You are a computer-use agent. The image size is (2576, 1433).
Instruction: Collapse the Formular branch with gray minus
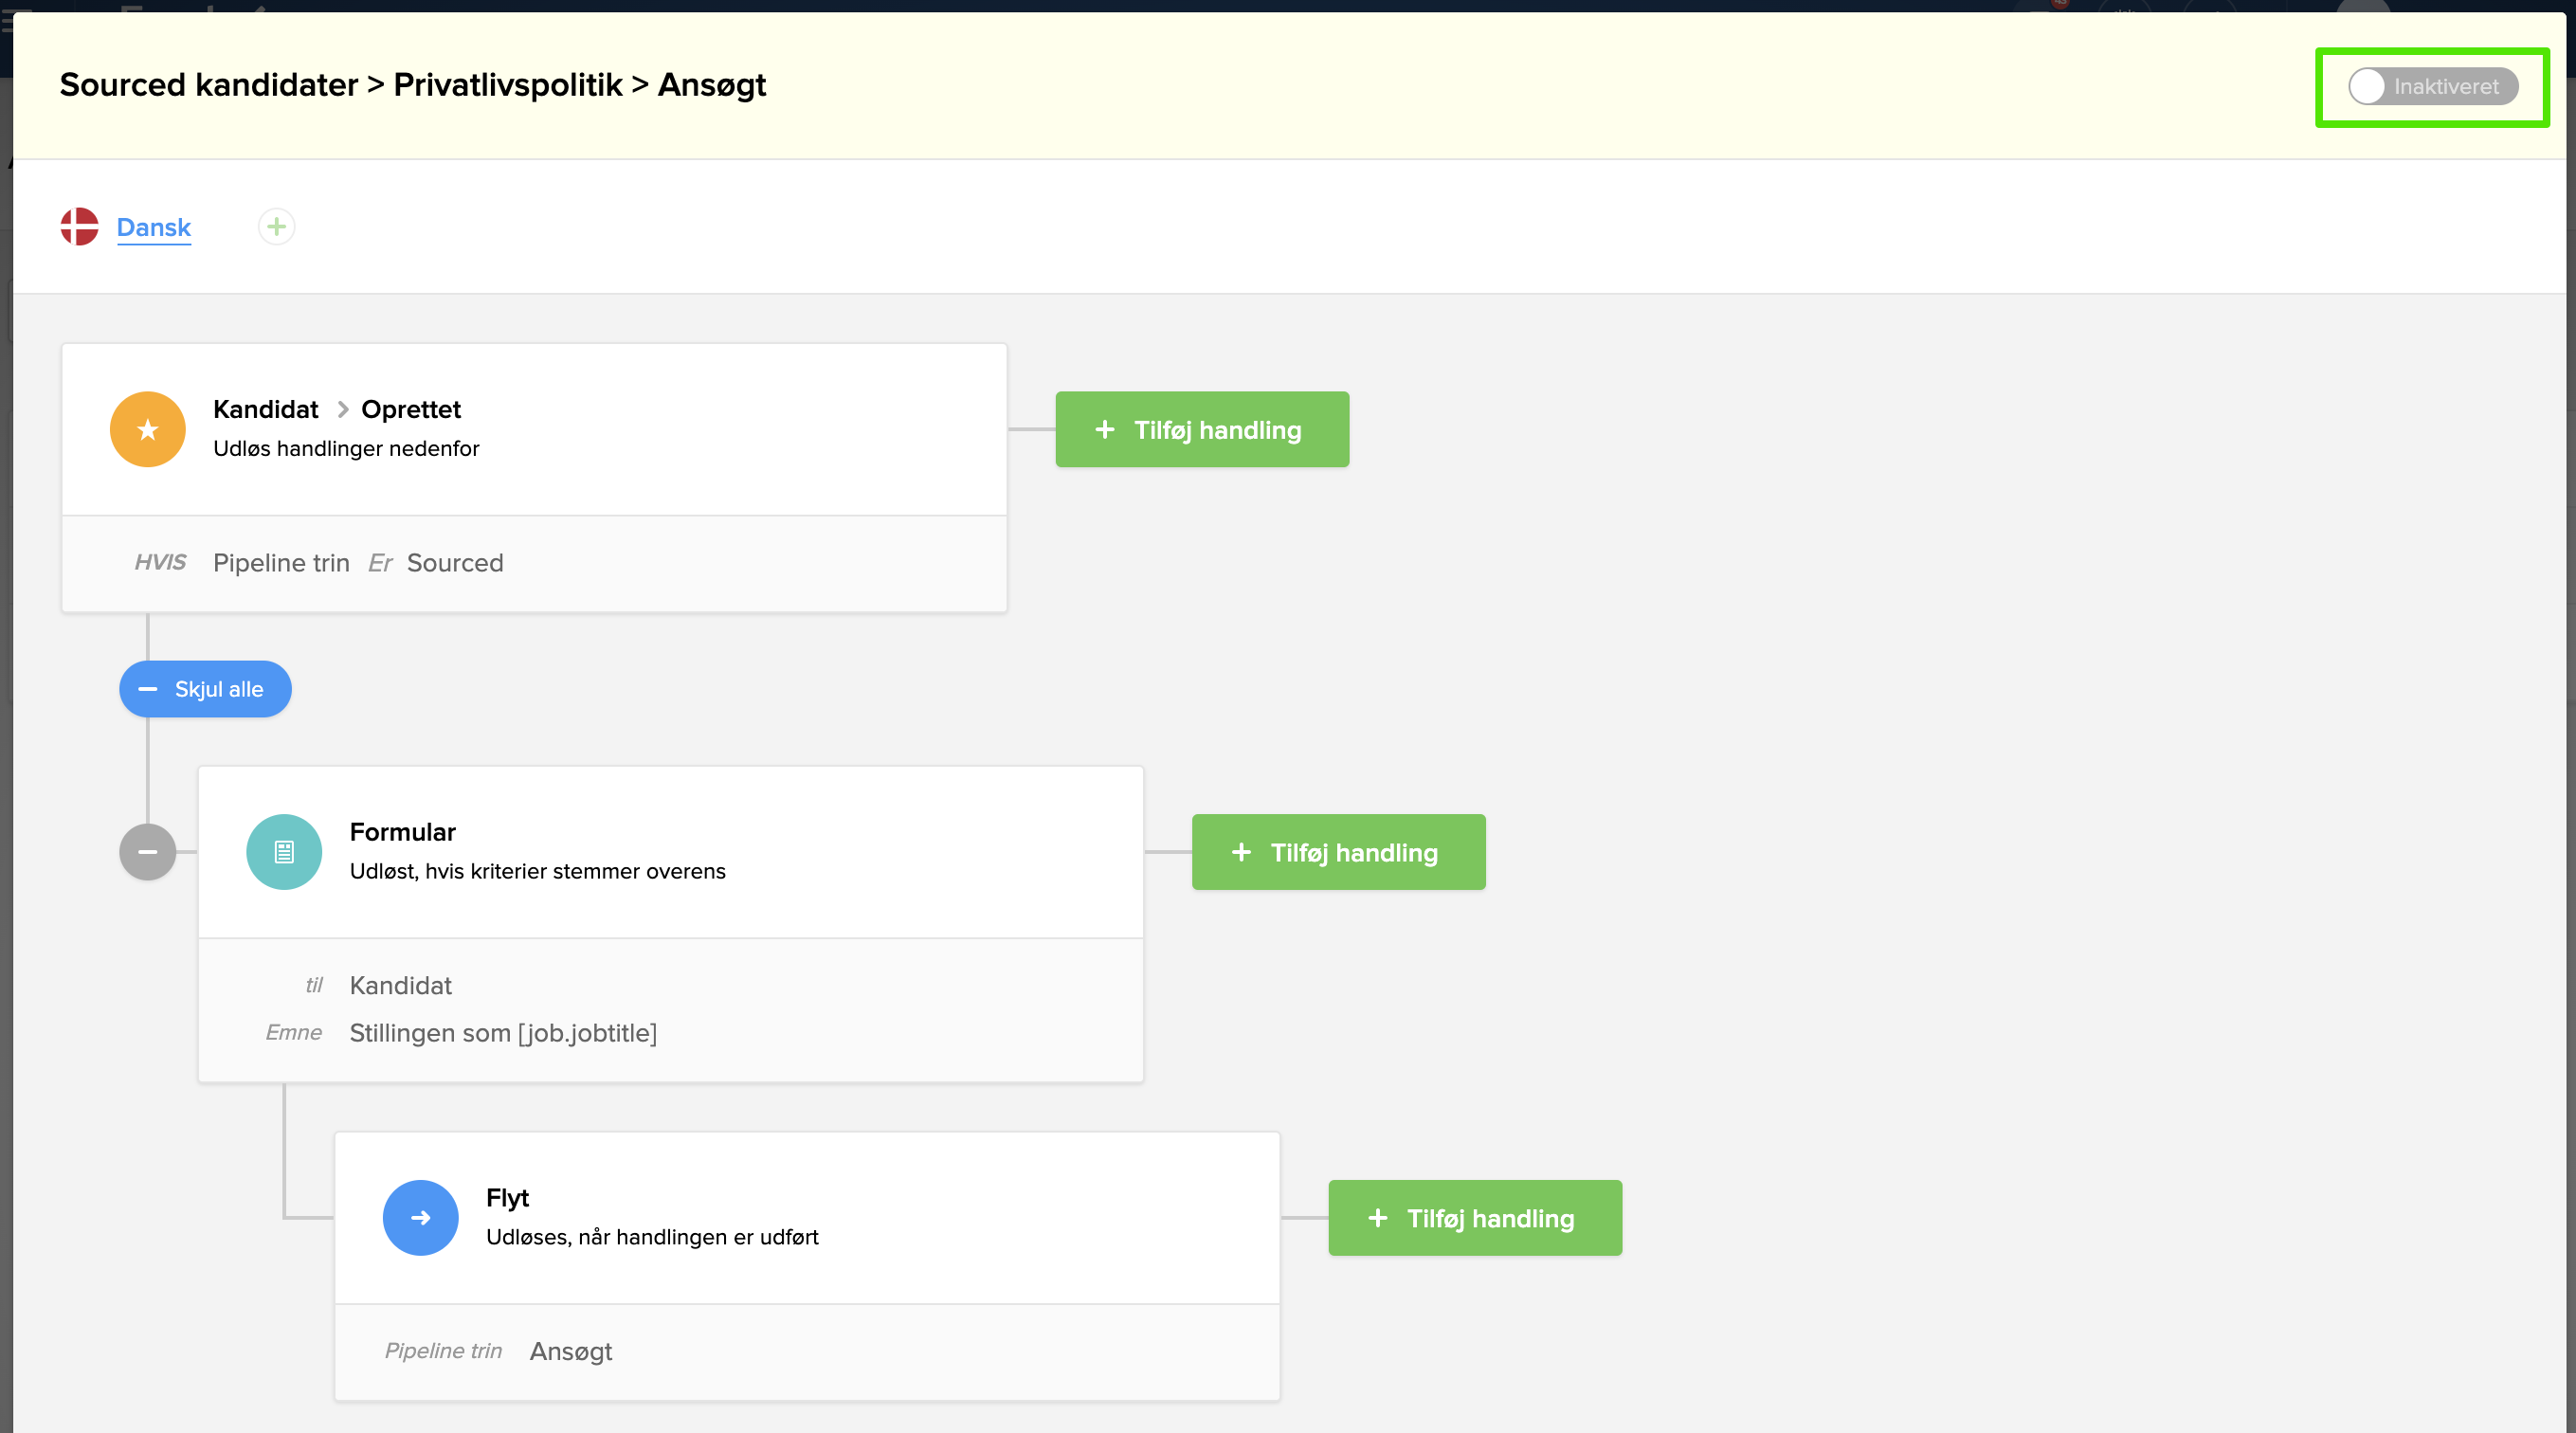(x=148, y=852)
